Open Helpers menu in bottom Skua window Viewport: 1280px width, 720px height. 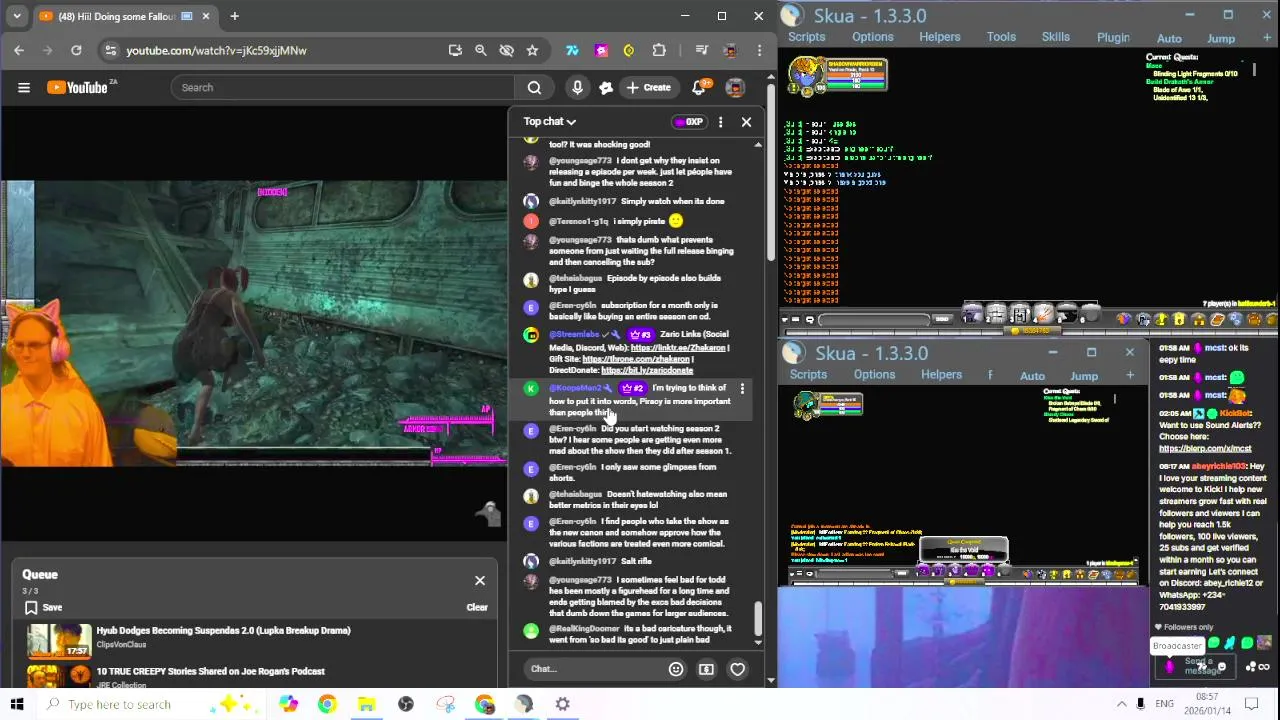(941, 375)
